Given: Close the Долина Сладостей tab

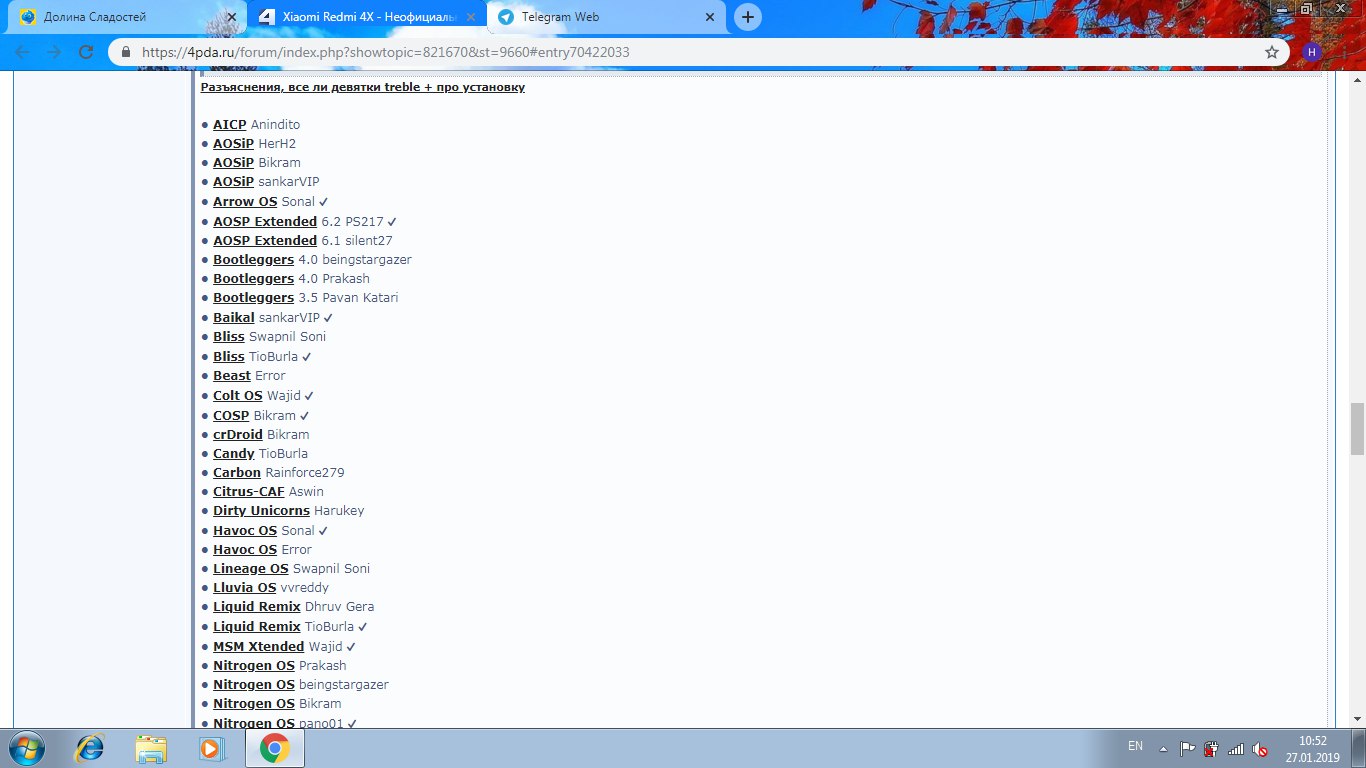Looking at the screenshot, I should [x=230, y=17].
